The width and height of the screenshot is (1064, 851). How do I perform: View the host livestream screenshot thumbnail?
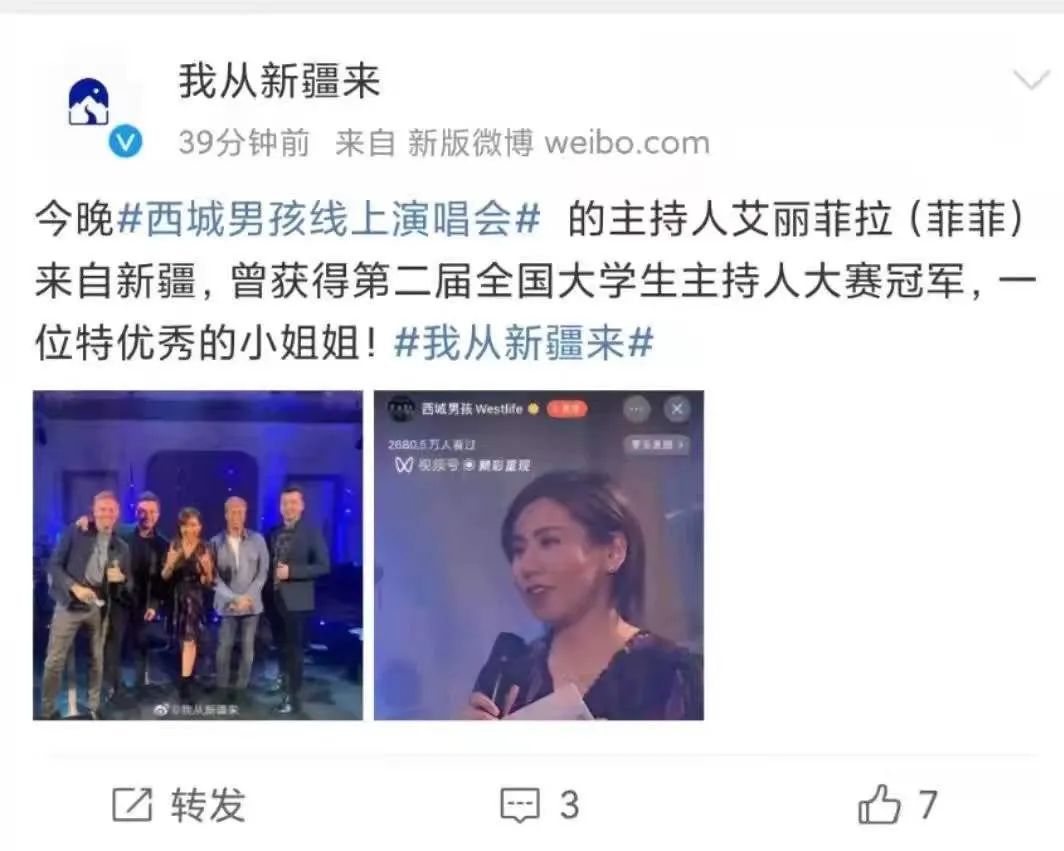pos(539,555)
